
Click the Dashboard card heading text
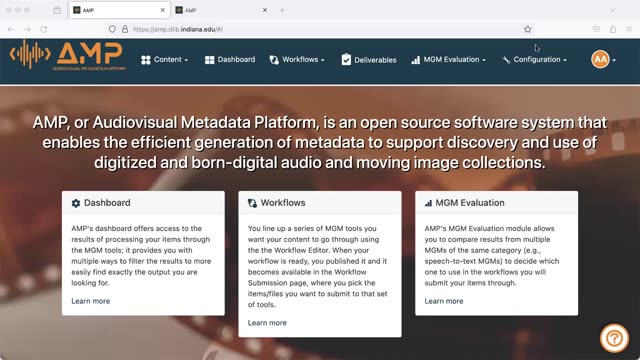click(107, 202)
